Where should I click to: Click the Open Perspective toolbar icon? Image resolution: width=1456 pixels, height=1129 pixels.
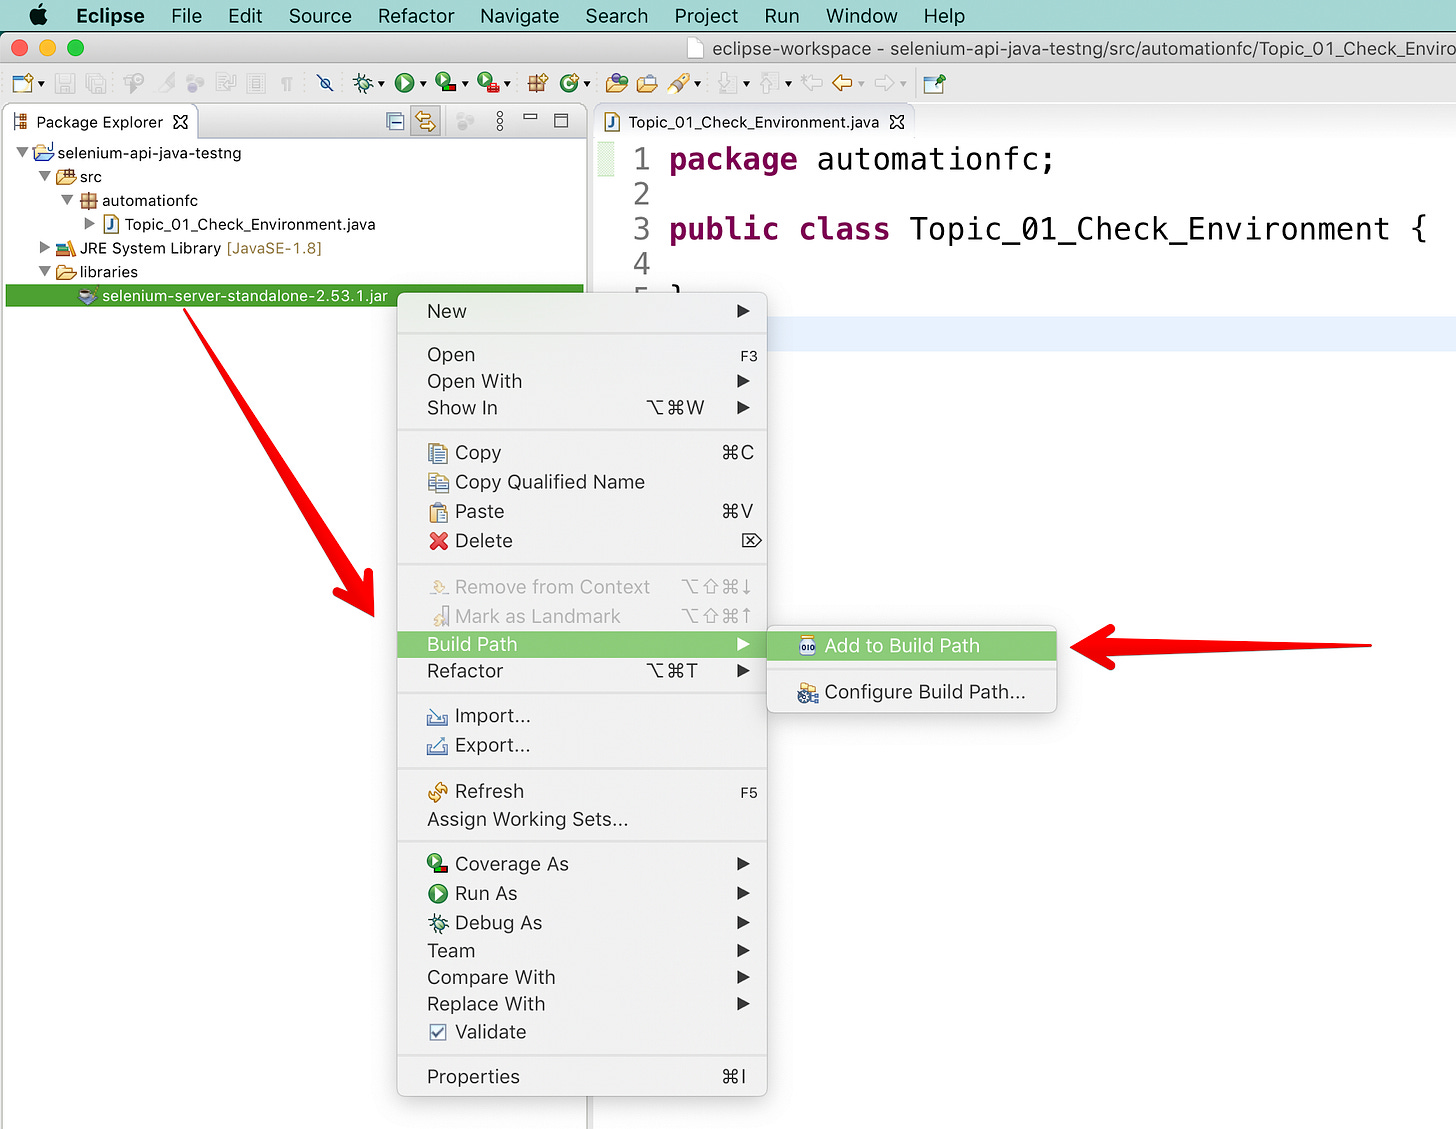point(934,84)
